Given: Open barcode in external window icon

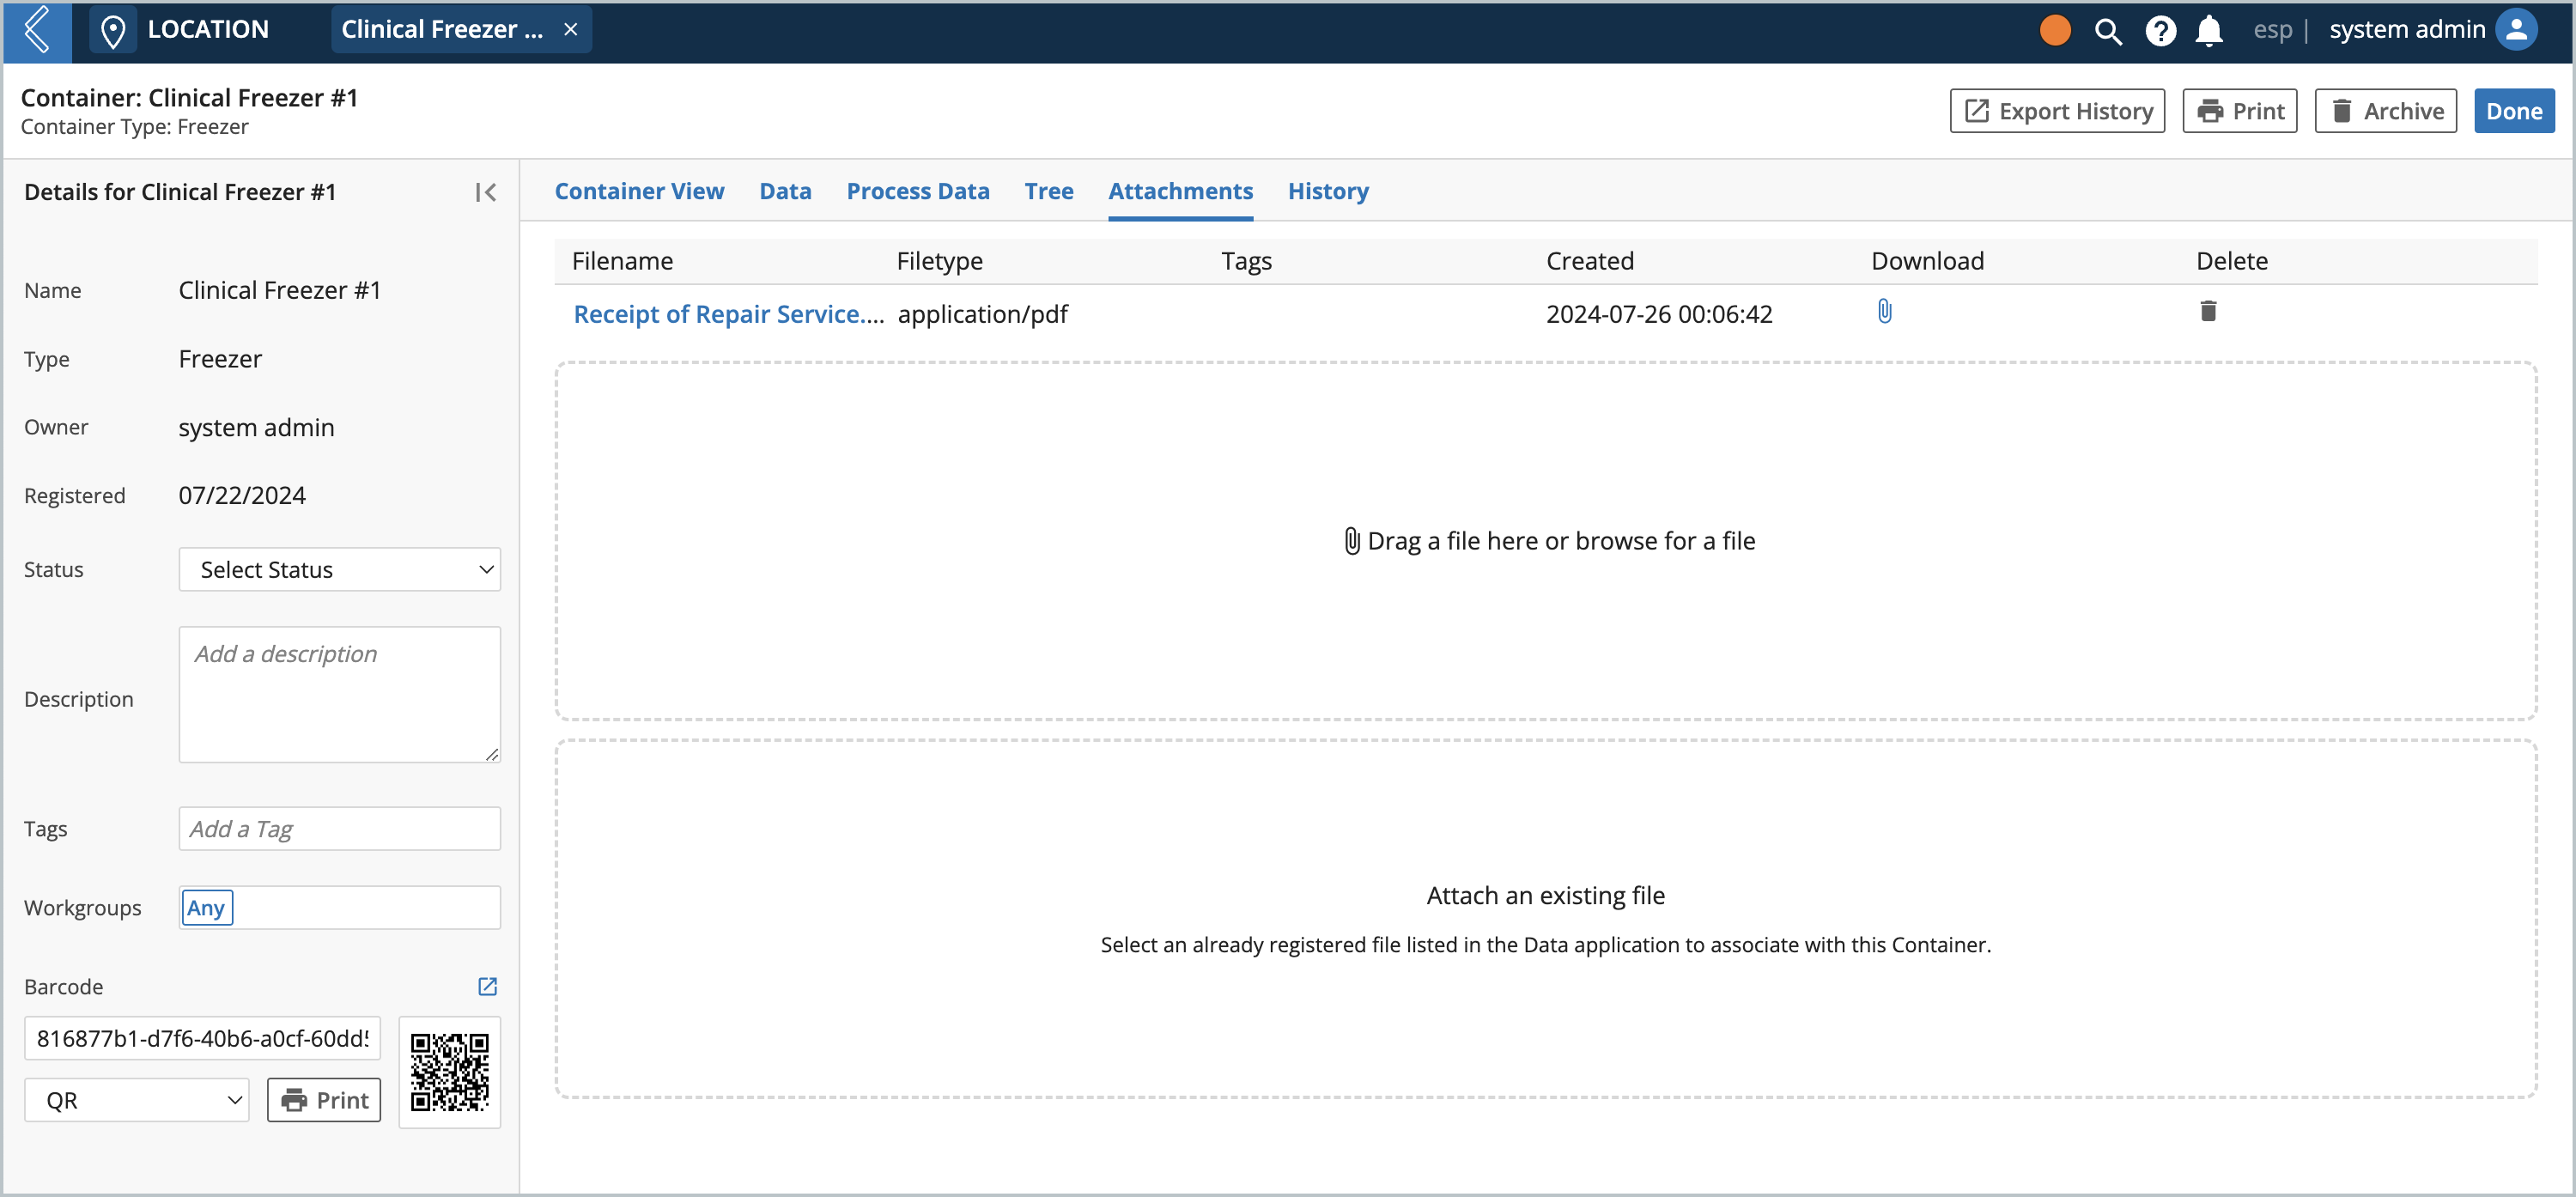Looking at the screenshot, I should [487, 986].
